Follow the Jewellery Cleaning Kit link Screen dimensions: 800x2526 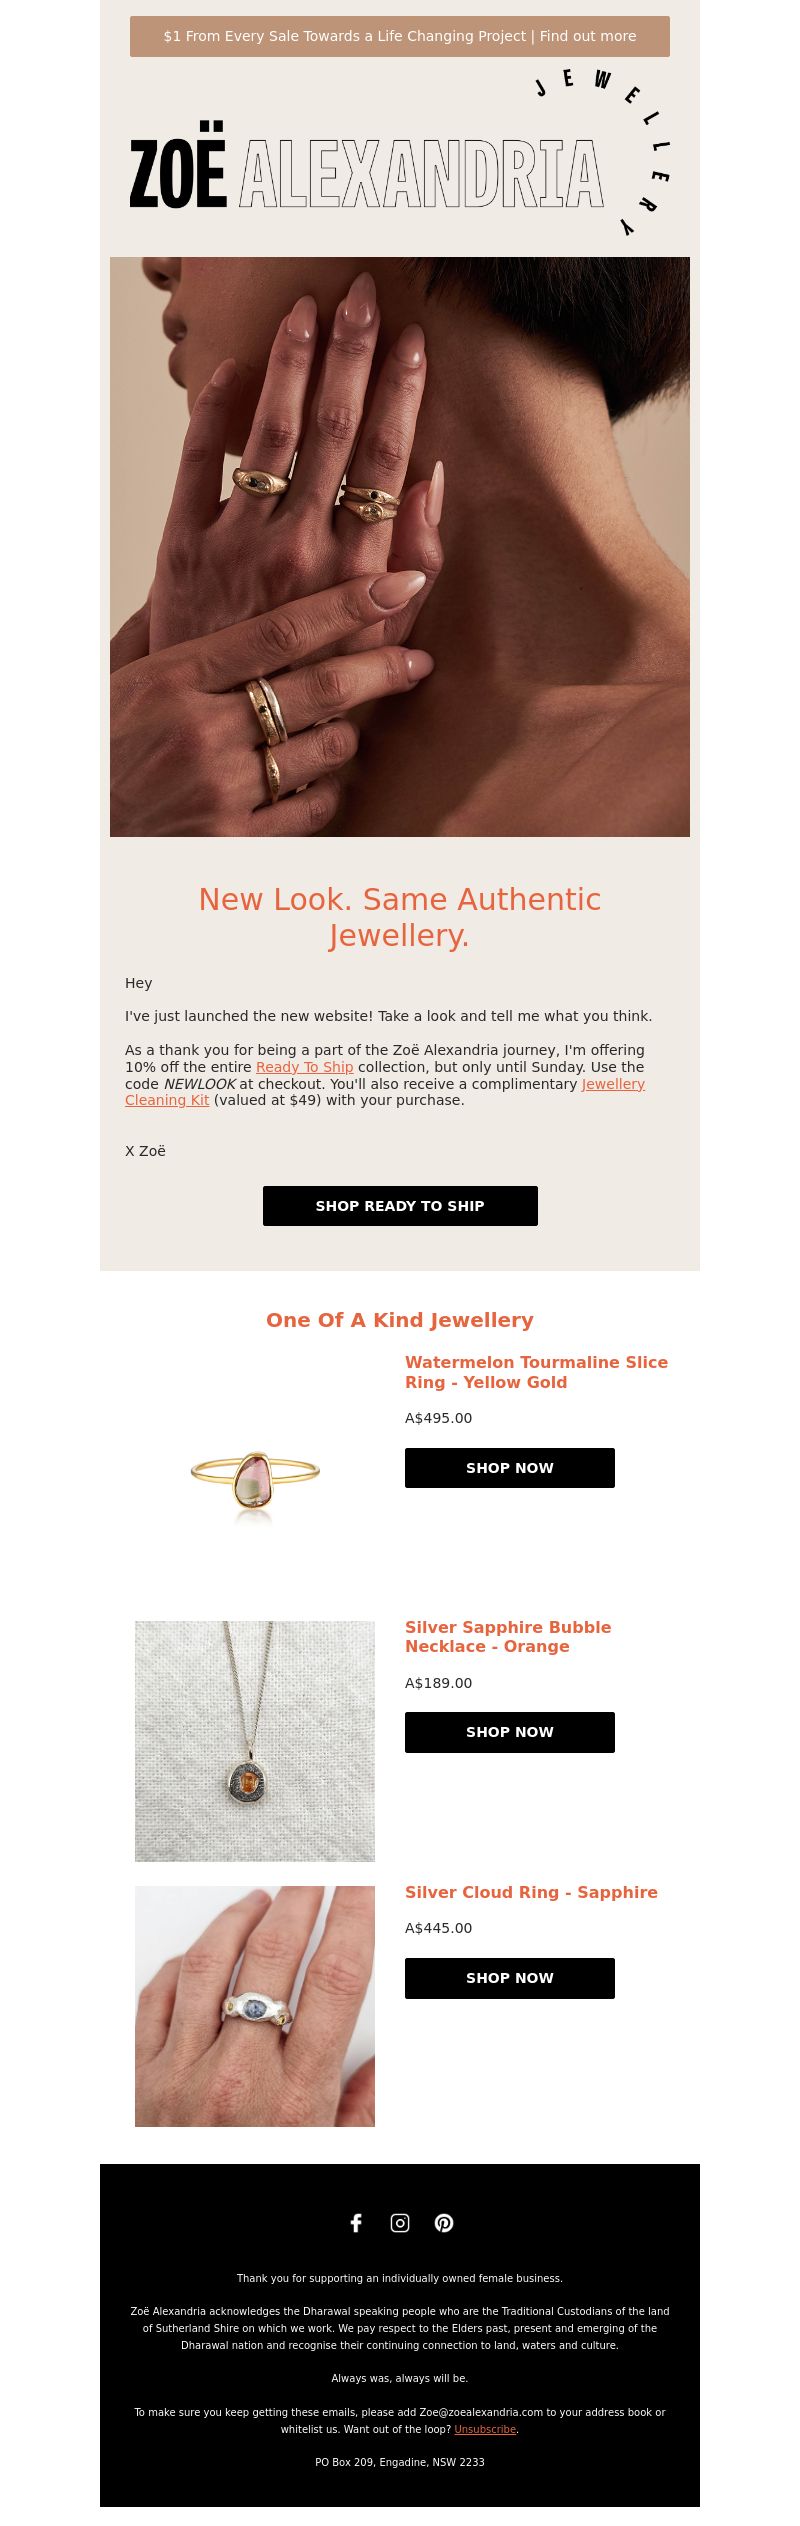(385, 1092)
